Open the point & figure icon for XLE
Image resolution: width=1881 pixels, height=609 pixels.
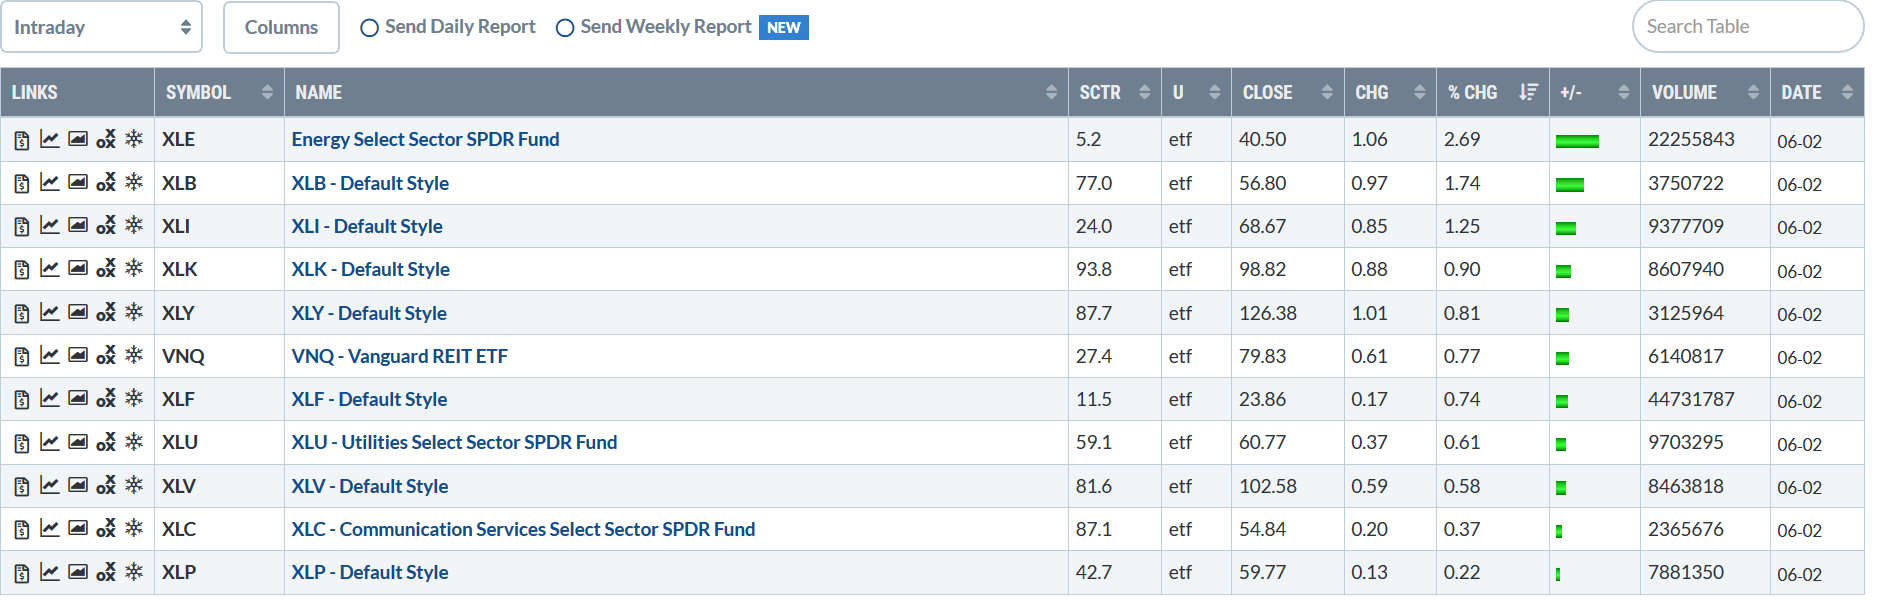106,139
